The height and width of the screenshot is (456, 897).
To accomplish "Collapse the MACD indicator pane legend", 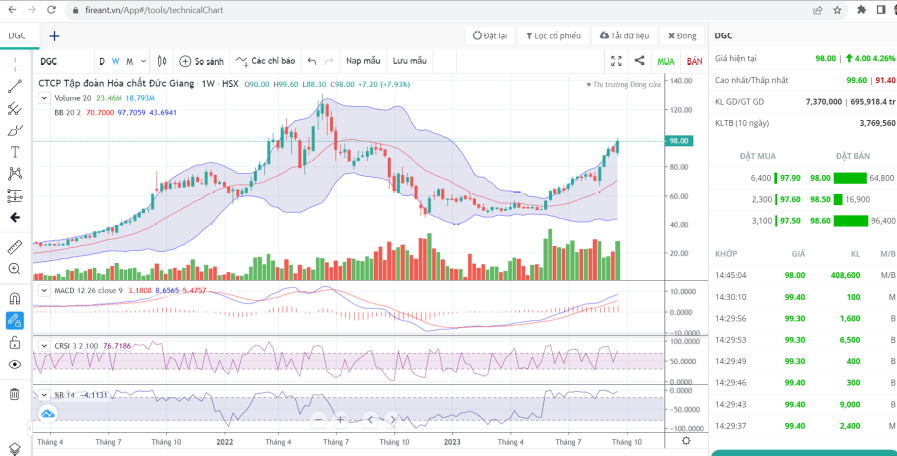I will [44, 290].
